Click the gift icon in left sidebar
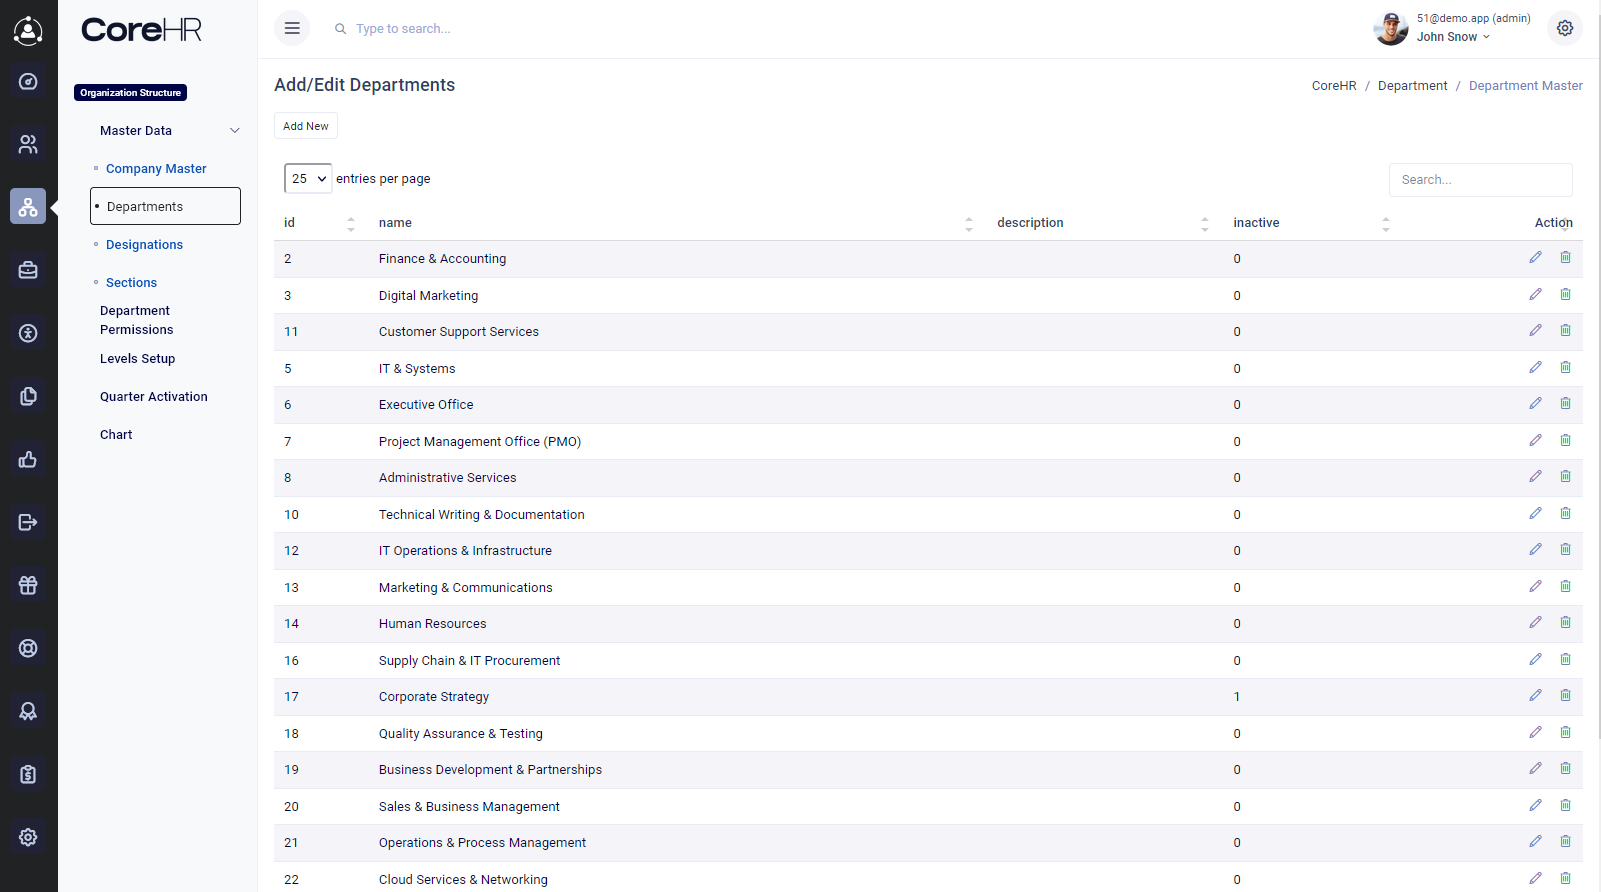The image size is (1601, 892). 28,585
